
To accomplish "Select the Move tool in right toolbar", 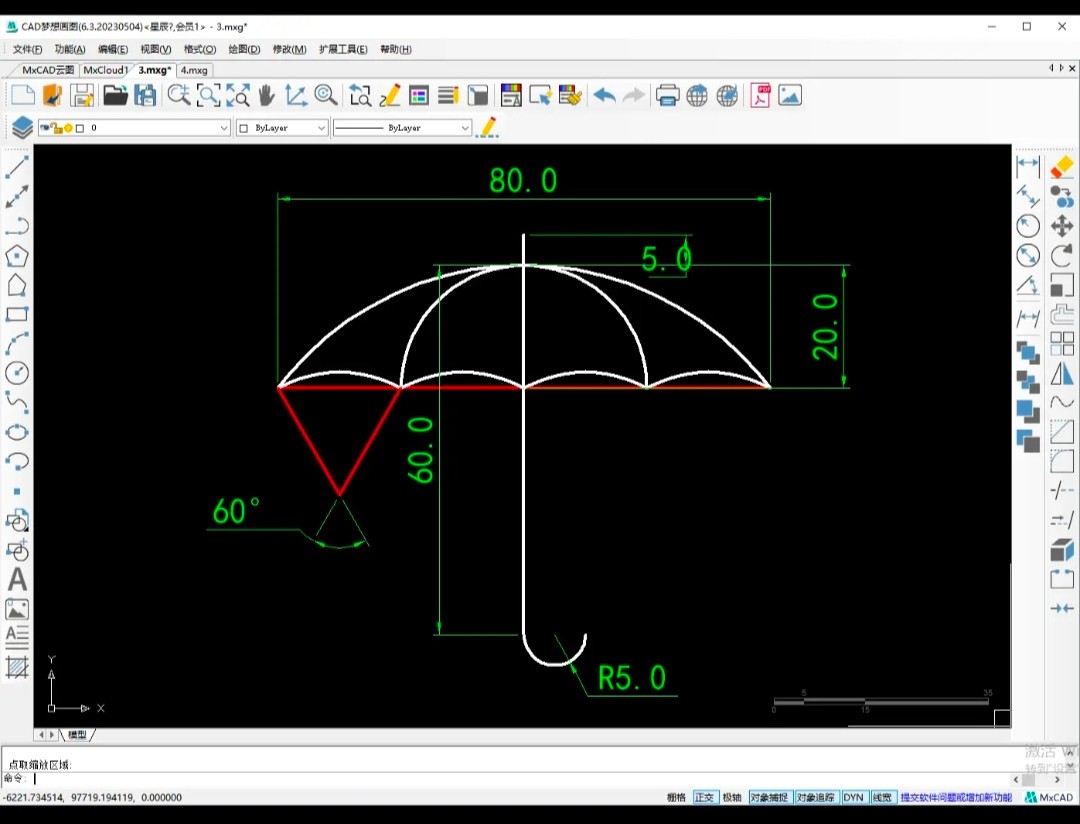I will point(1061,226).
